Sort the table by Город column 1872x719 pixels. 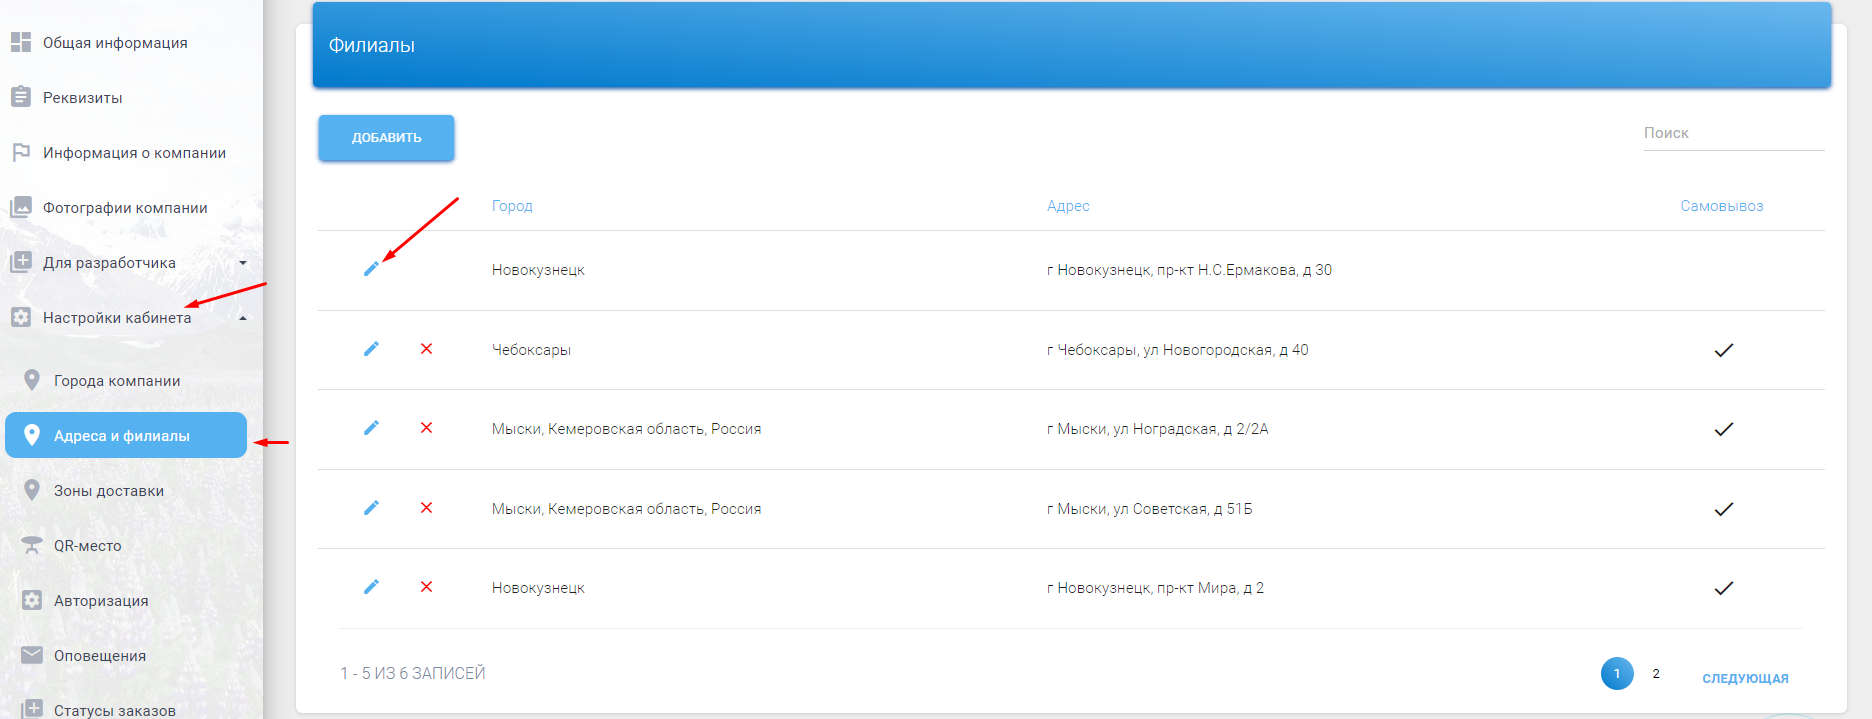[512, 206]
